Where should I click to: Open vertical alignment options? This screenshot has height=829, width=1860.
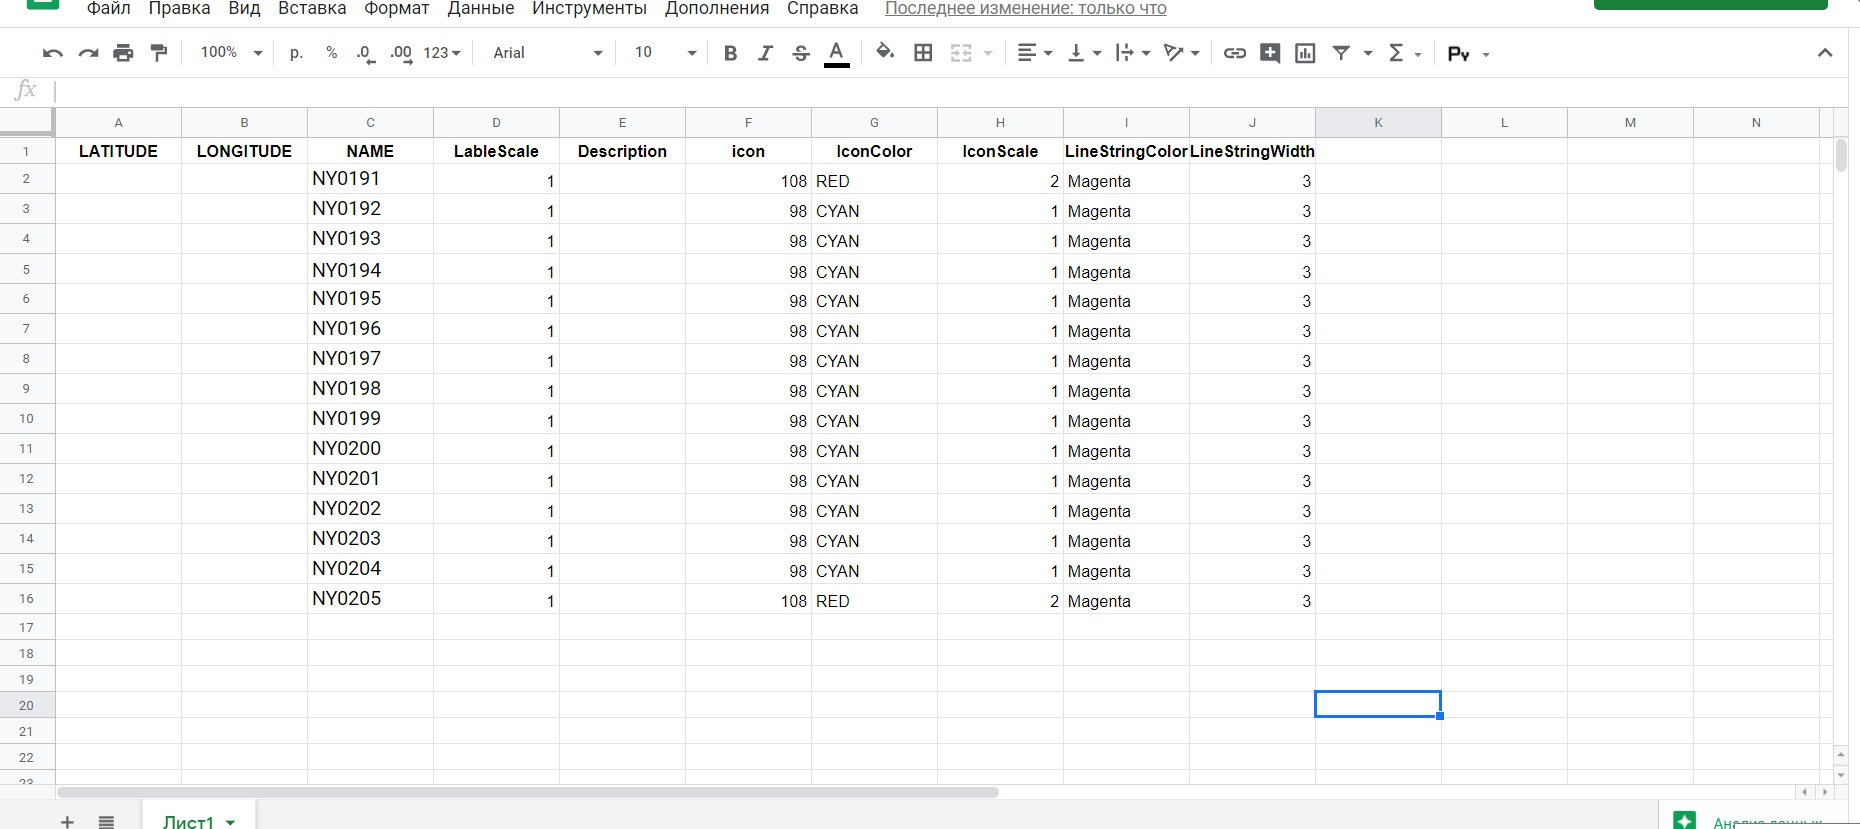coord(1084,53)
